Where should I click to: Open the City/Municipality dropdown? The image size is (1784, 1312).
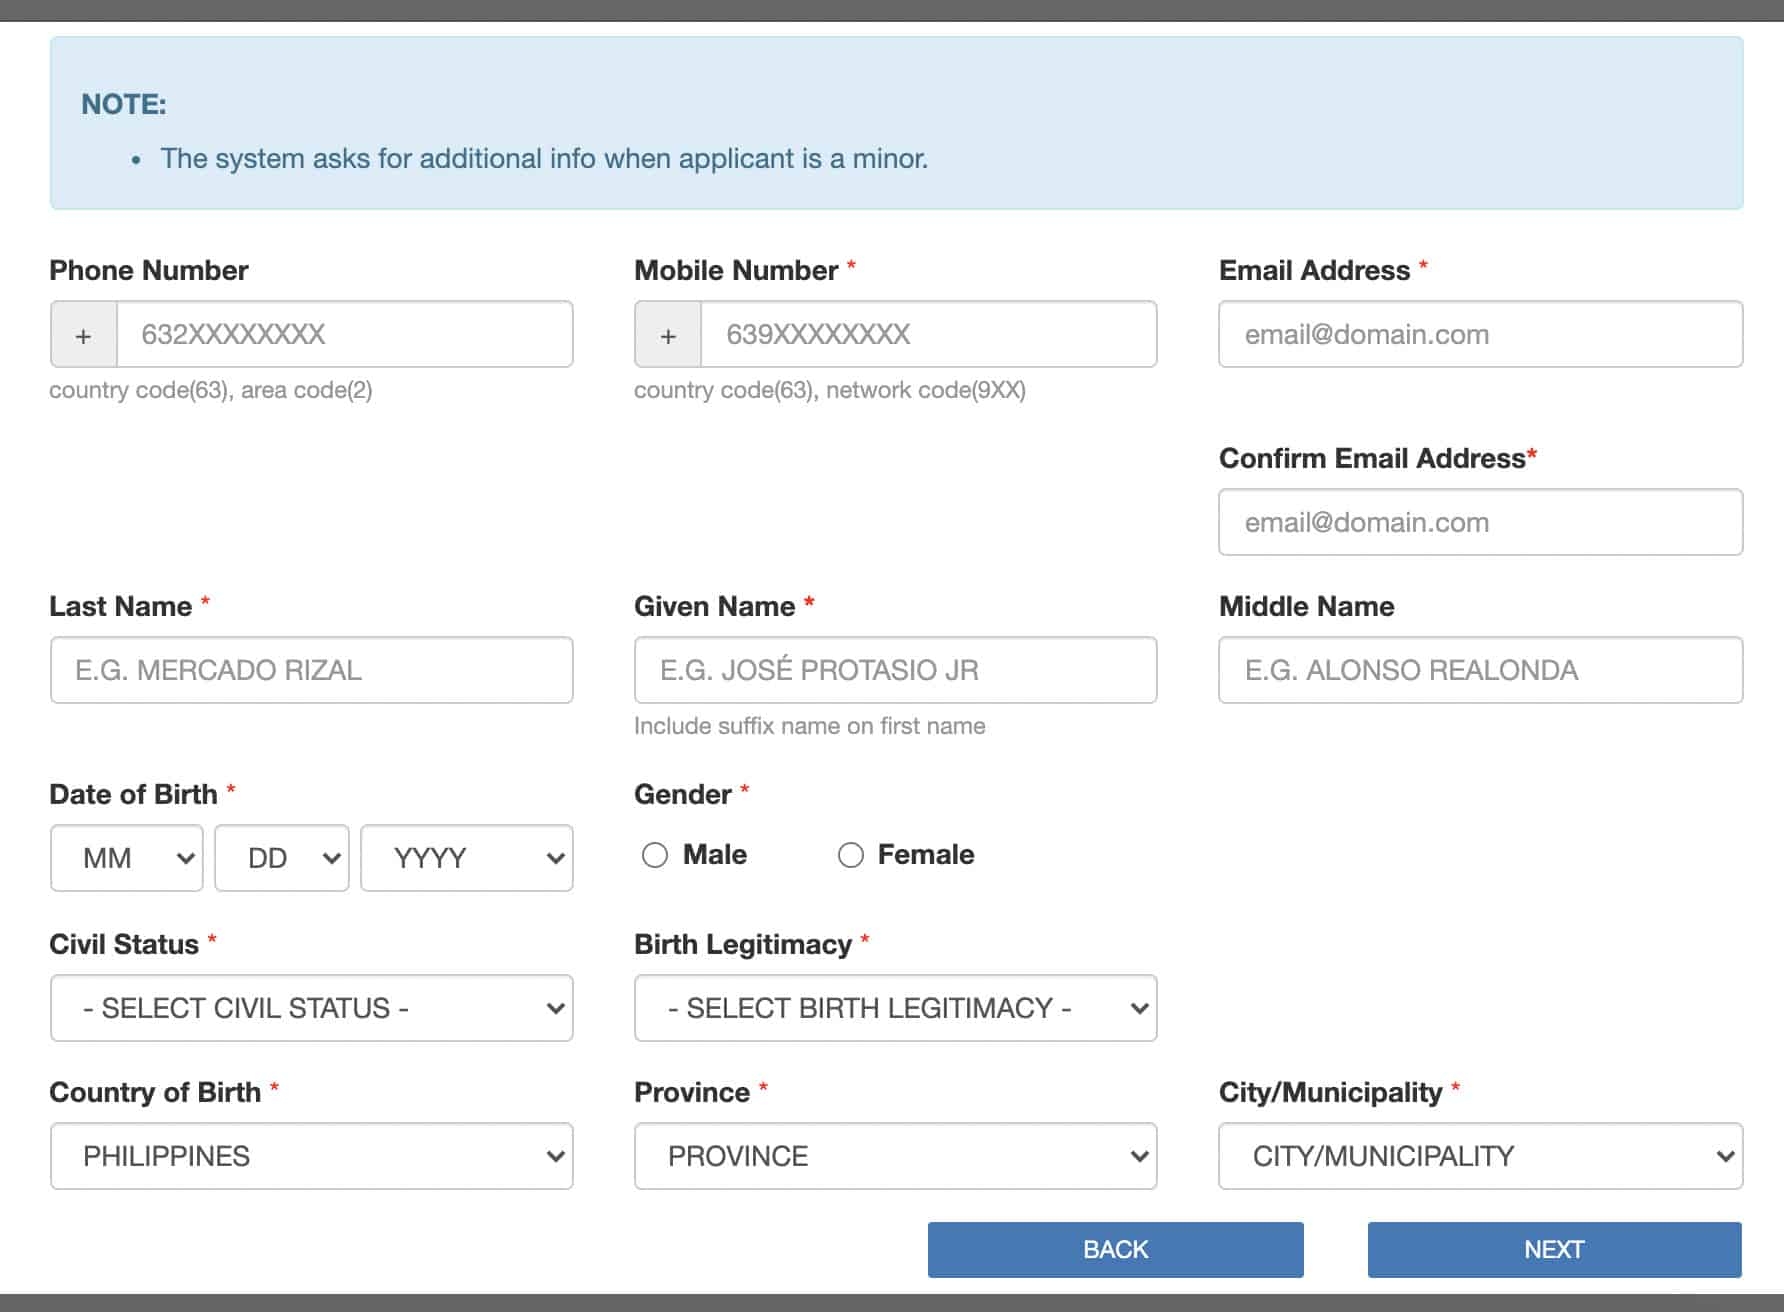tap(1478, 1156)
